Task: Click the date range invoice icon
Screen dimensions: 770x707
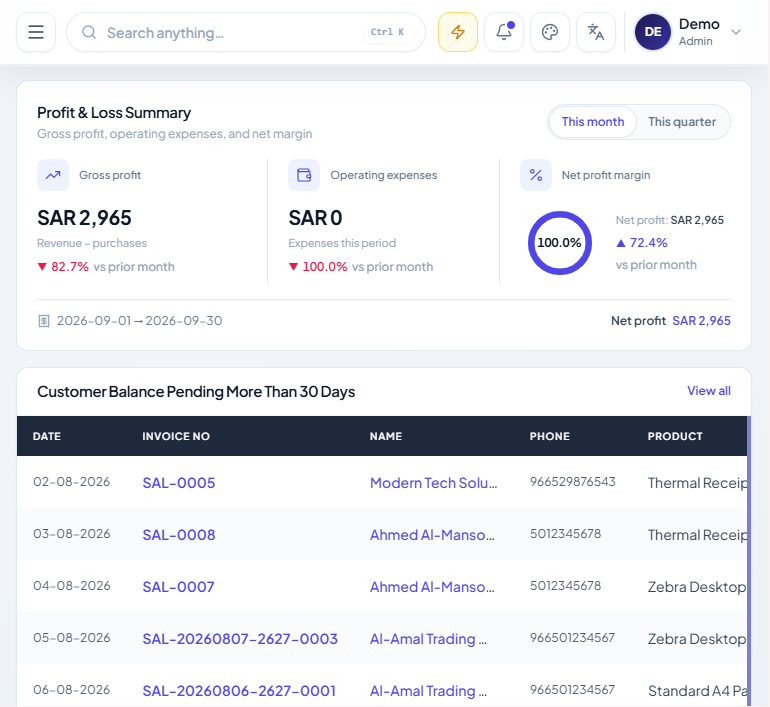Action: (44, 321)
